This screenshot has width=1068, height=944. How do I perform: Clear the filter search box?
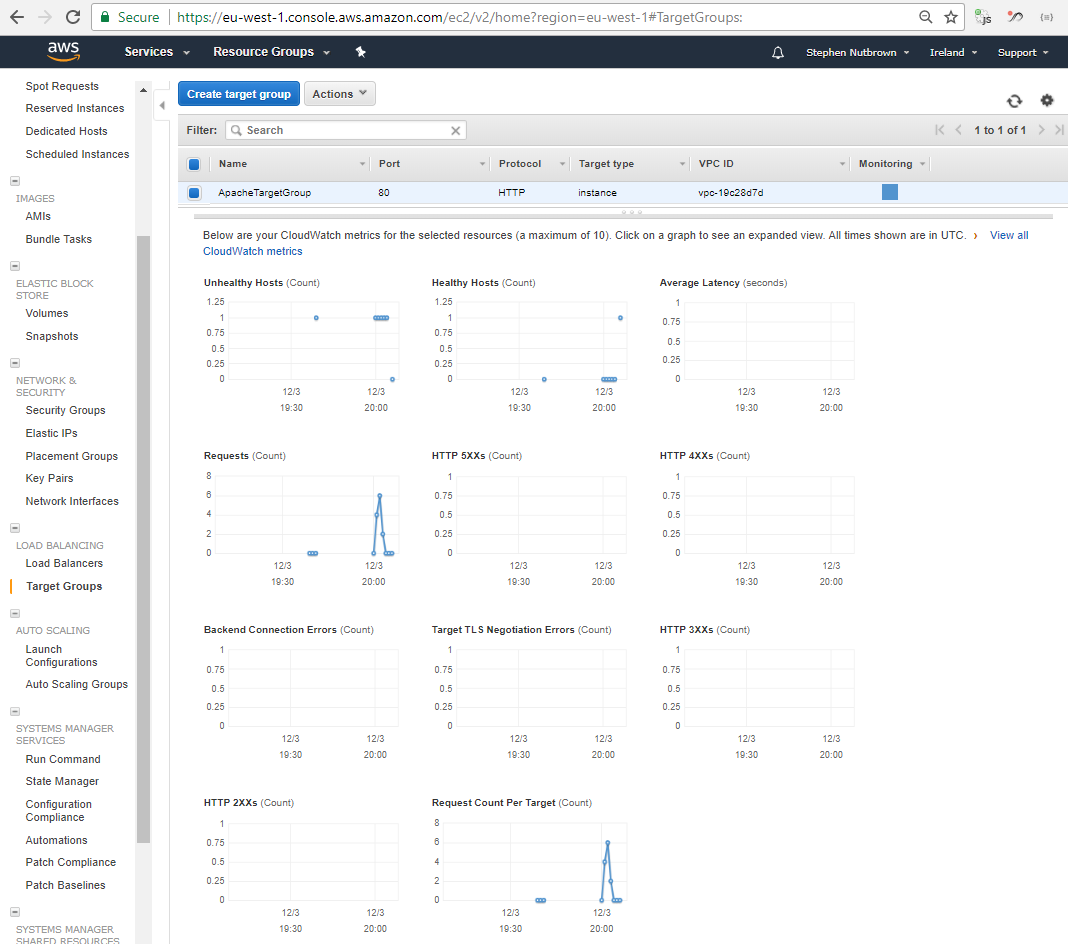pyautogui.click(x=456, y=131)
